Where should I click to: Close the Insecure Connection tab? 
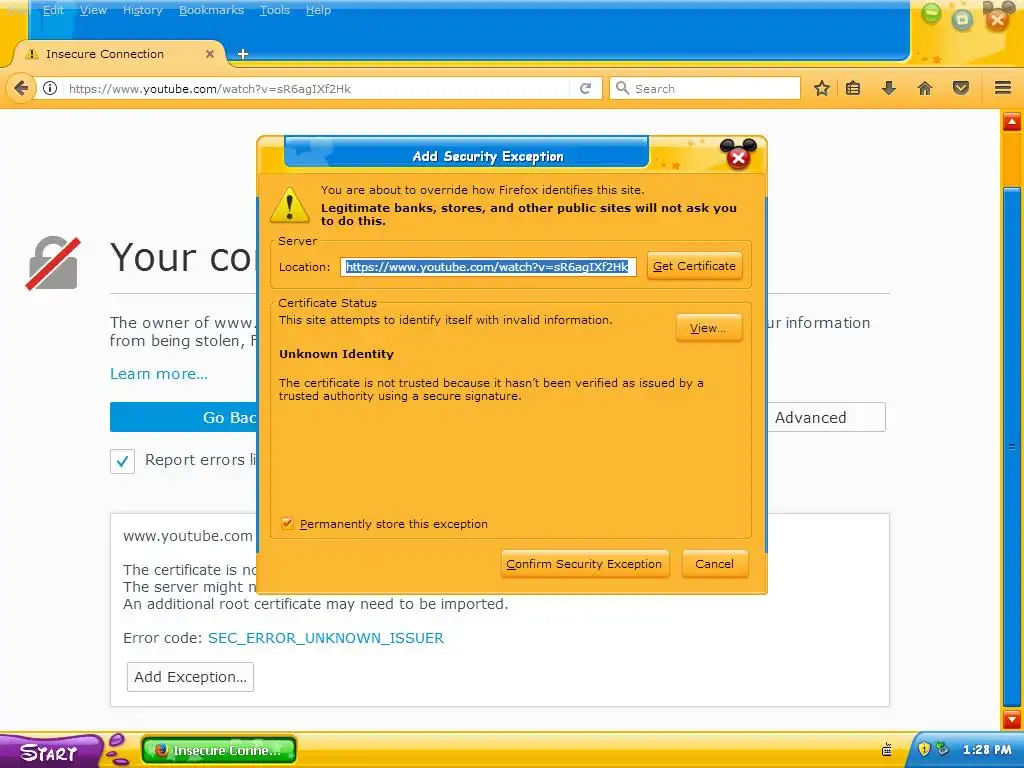coord(210,54)
